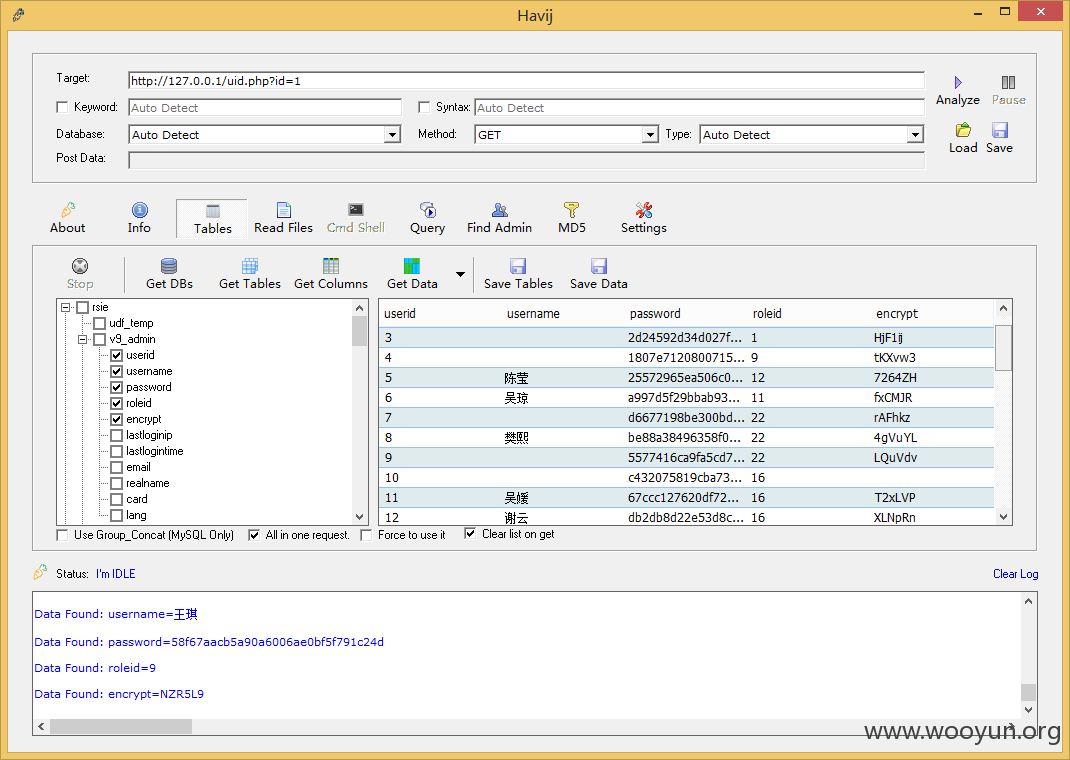1070x760 pixels.
Task: Click Get Tables icon
Action: coord(250,266)
